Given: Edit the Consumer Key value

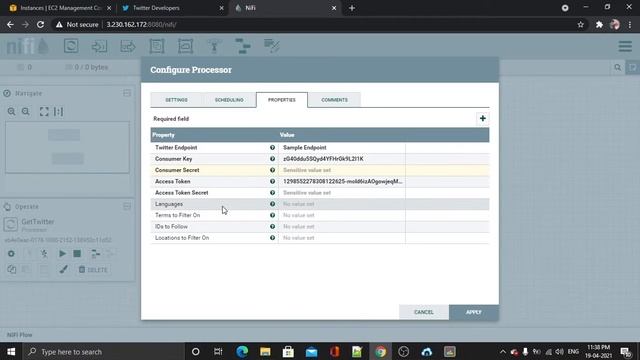Looking at the screenshot, I should 342,159.
